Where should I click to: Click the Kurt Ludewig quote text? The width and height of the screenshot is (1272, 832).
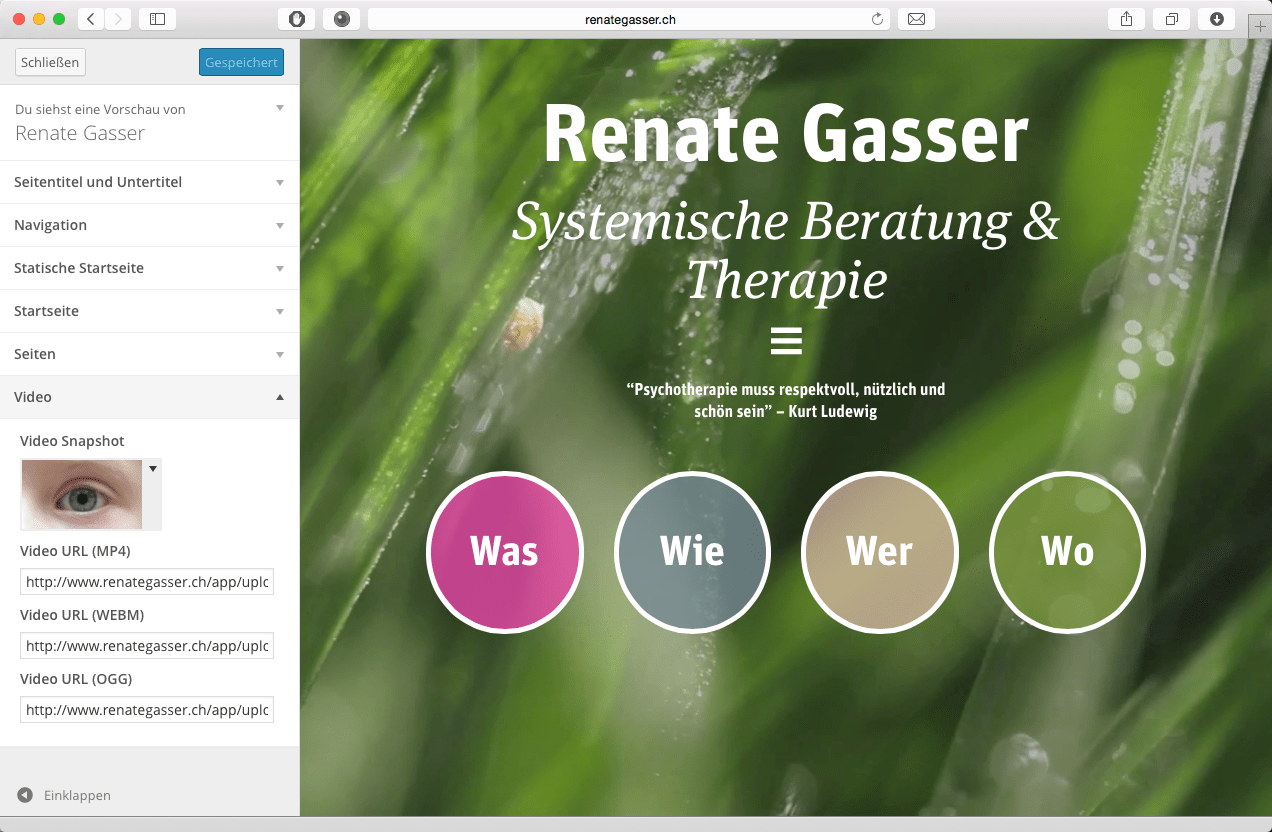pyautogui.click(x=786, y=400)
